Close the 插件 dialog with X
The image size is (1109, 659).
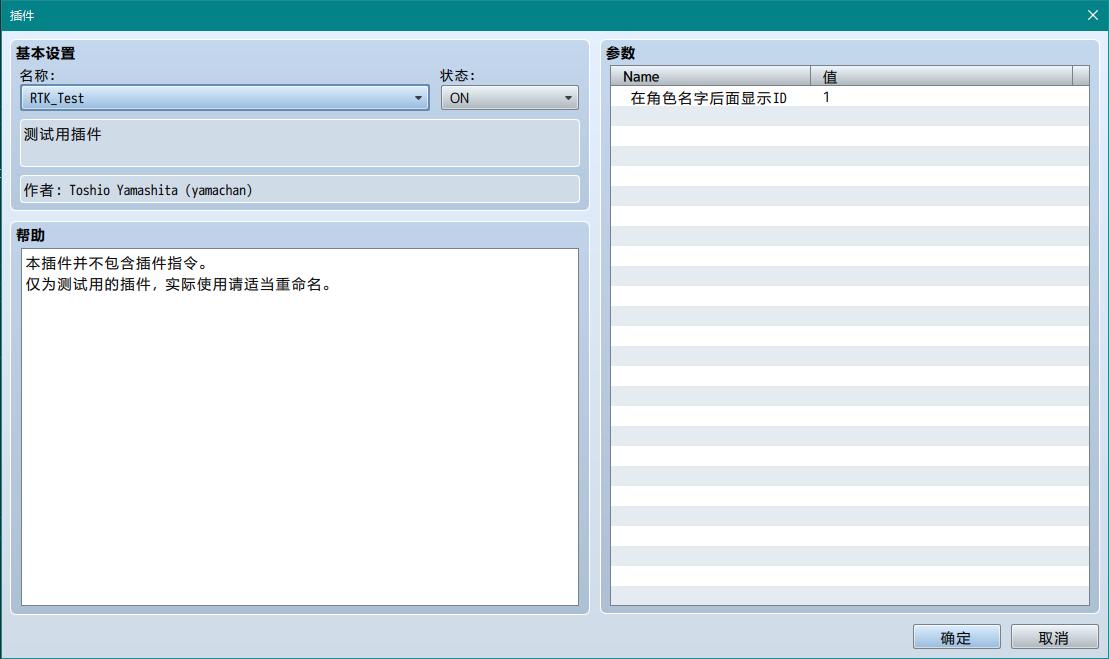click(x=1092, y=15)
